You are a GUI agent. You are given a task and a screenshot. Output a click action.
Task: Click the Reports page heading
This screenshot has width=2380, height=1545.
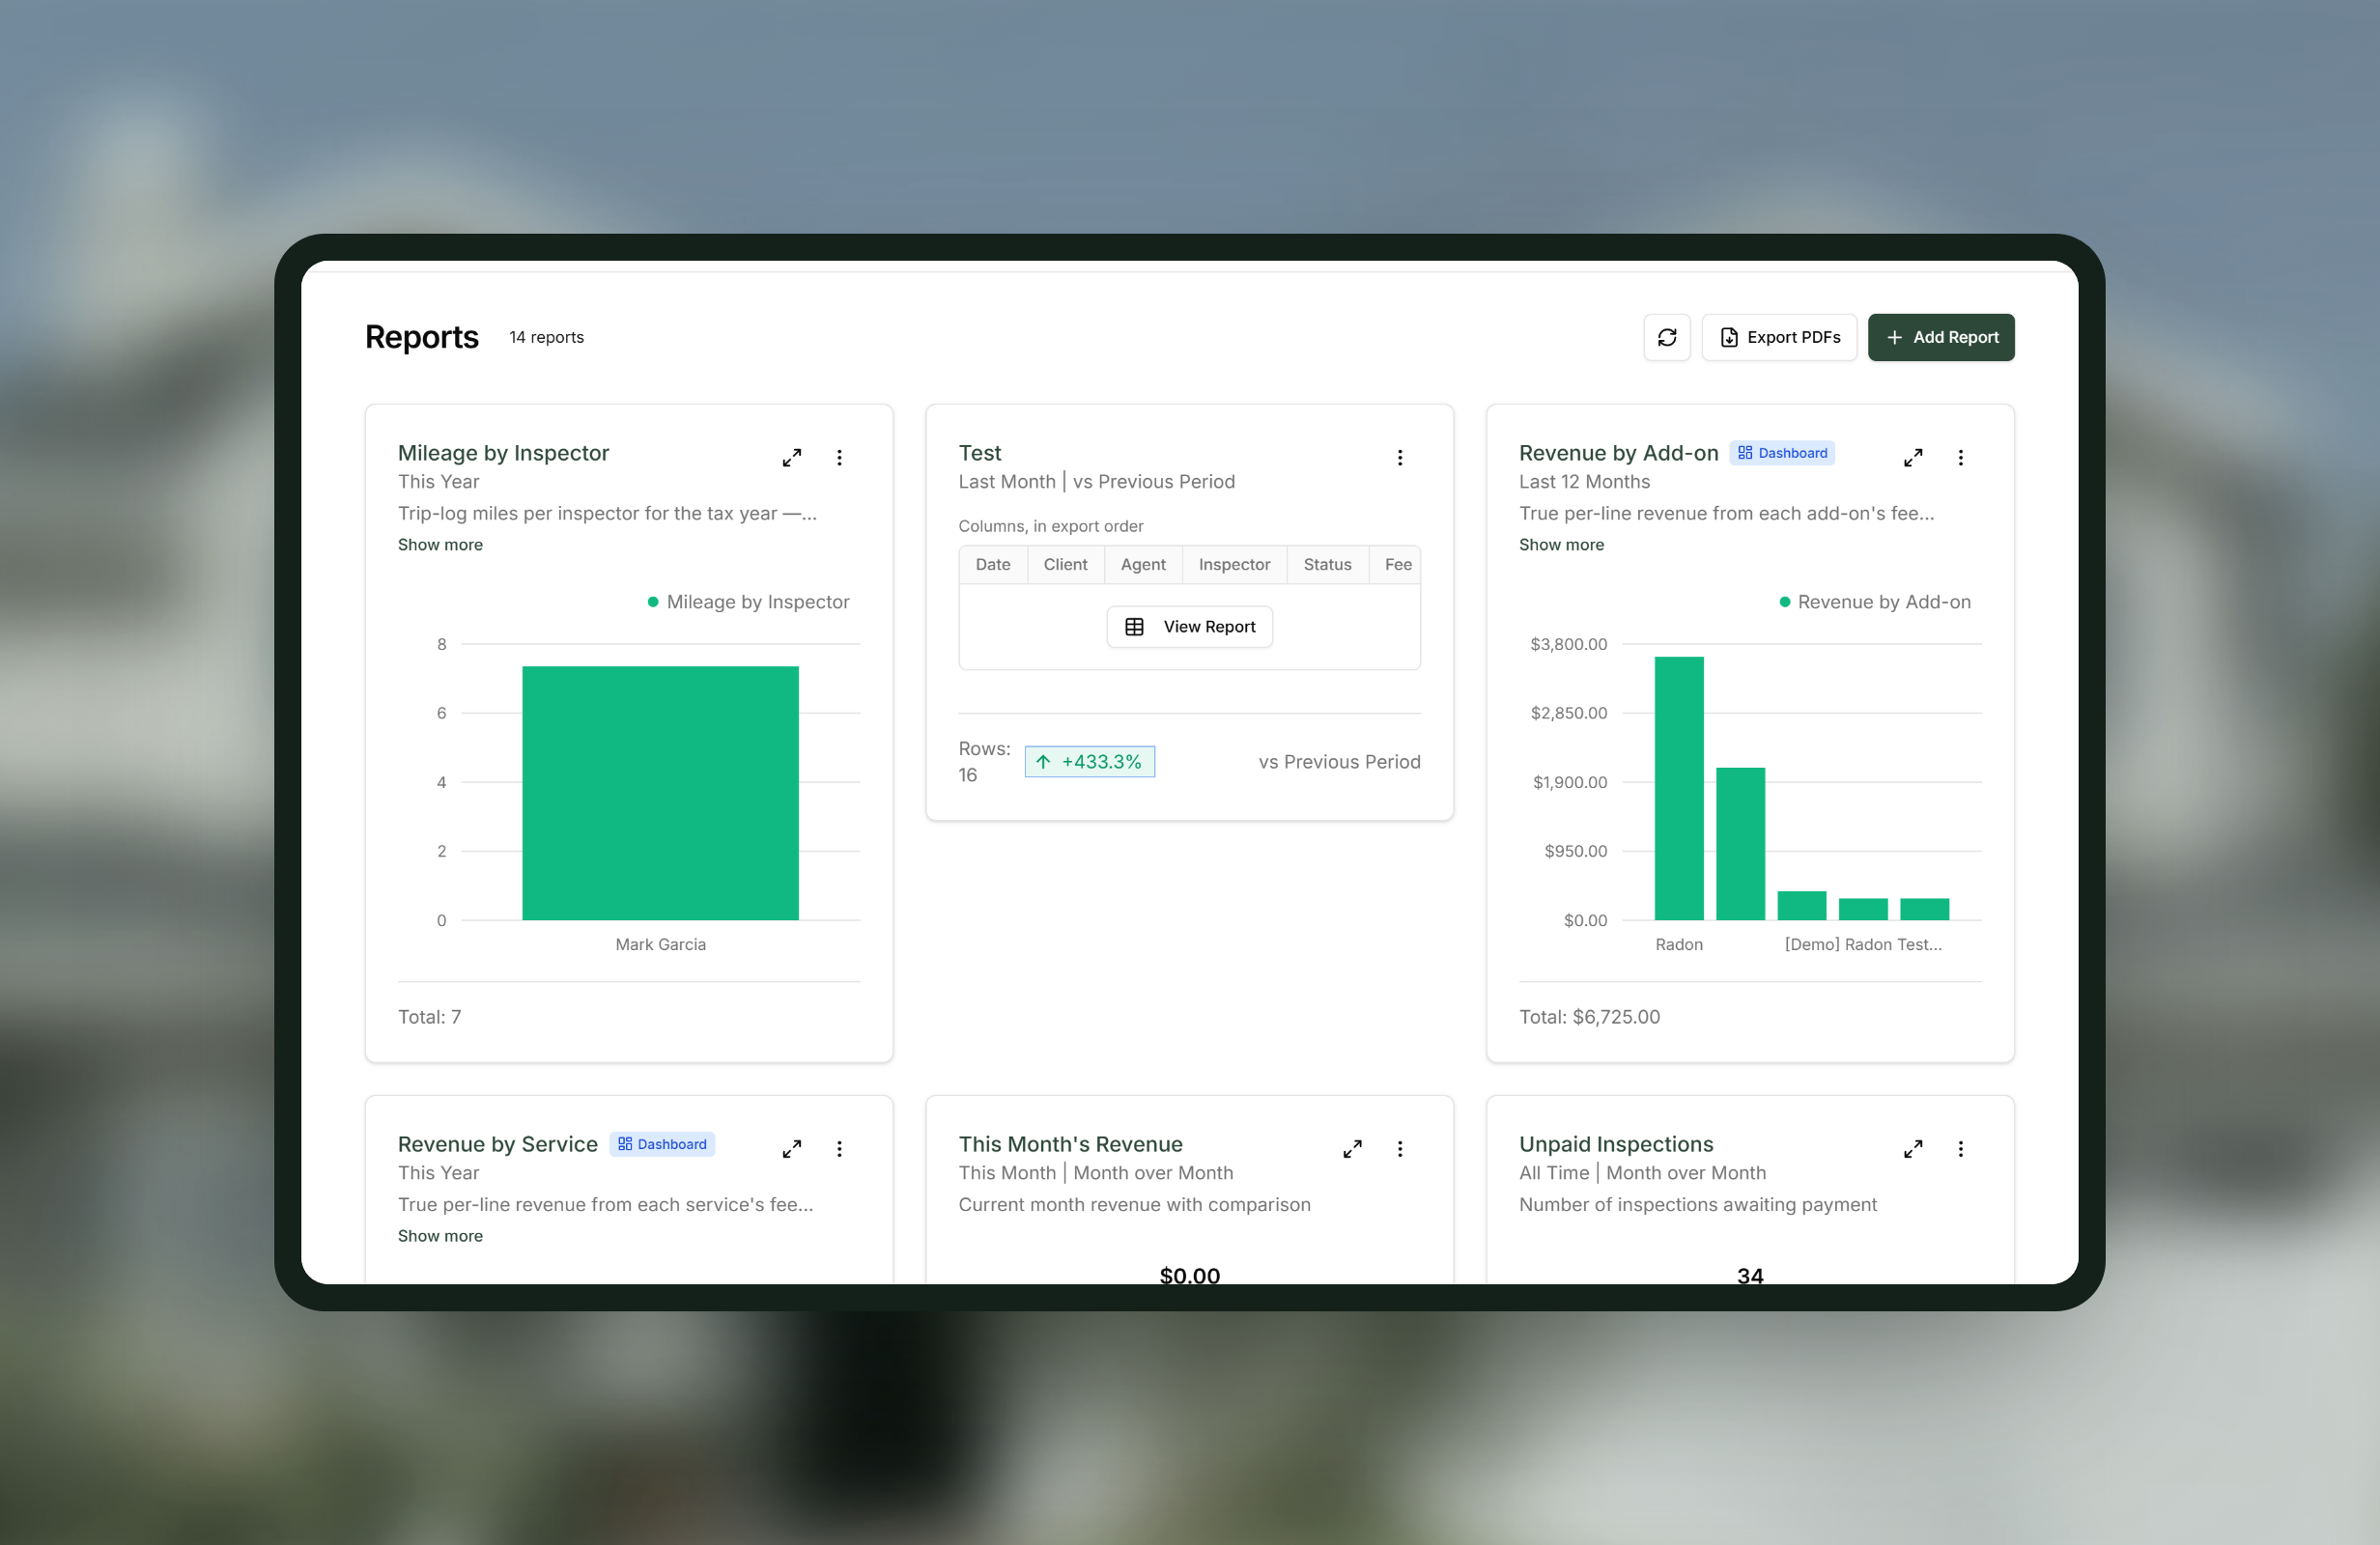point(421,337)
